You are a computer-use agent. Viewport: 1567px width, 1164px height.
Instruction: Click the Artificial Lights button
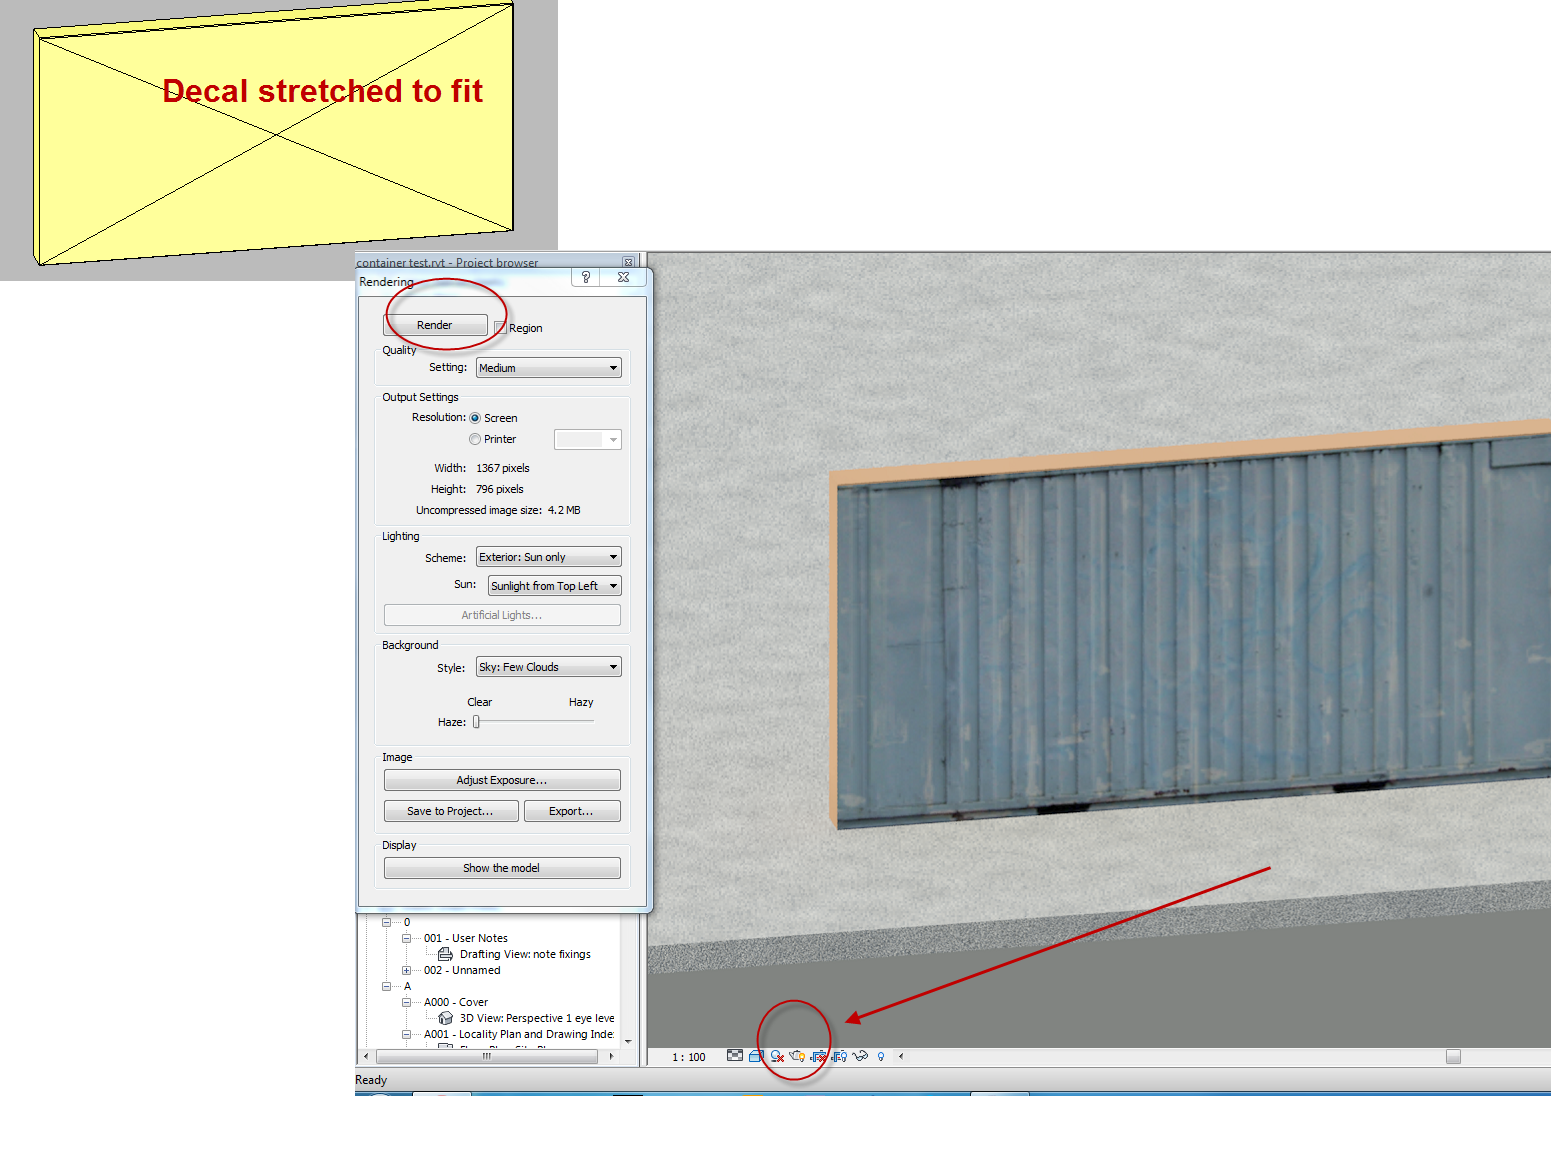pos(502,615)
